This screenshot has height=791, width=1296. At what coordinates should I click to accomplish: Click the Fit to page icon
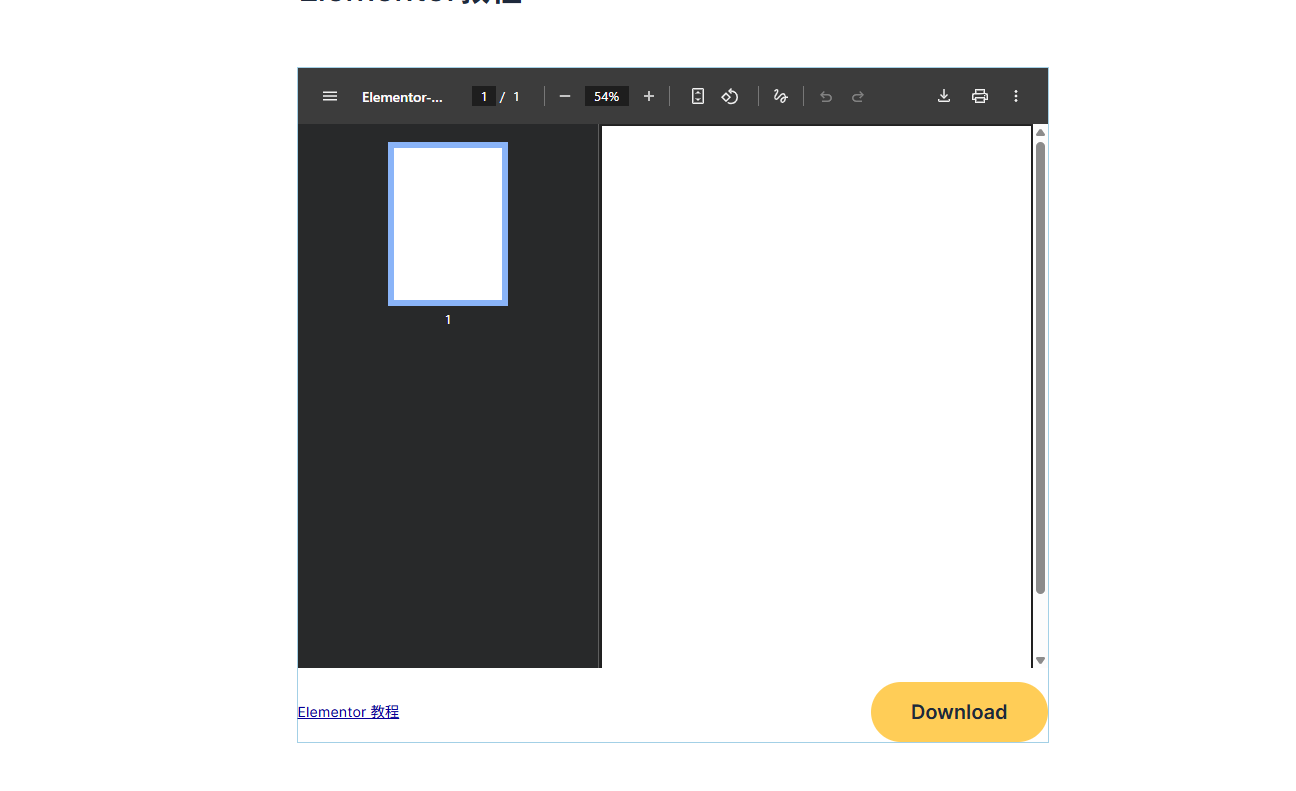point(698,96)
